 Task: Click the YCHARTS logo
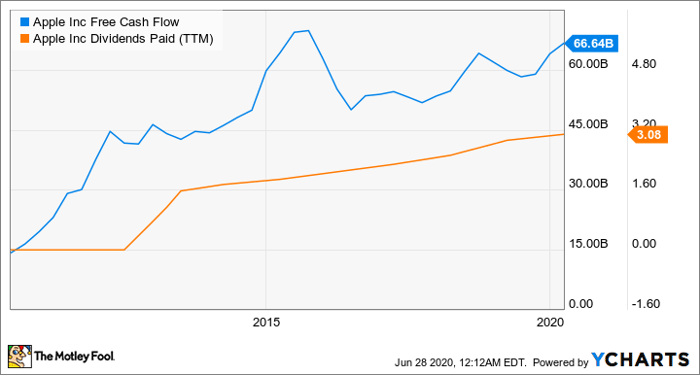(x=640, y=359)
